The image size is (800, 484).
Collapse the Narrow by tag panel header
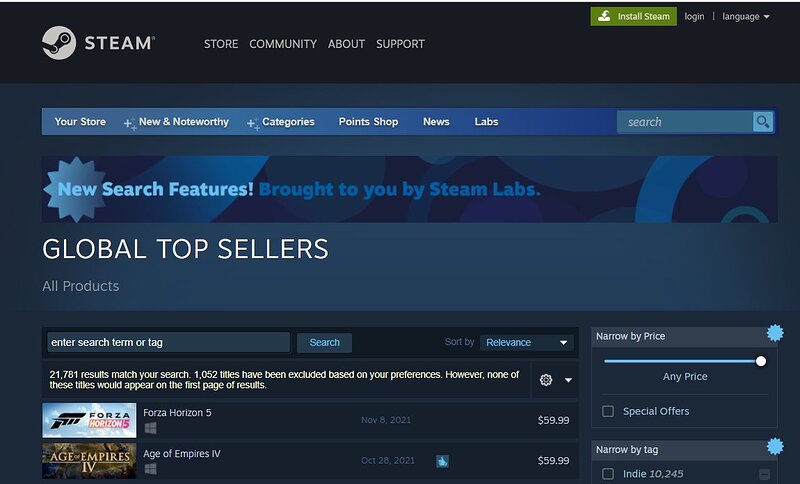[x=684, y=450]
